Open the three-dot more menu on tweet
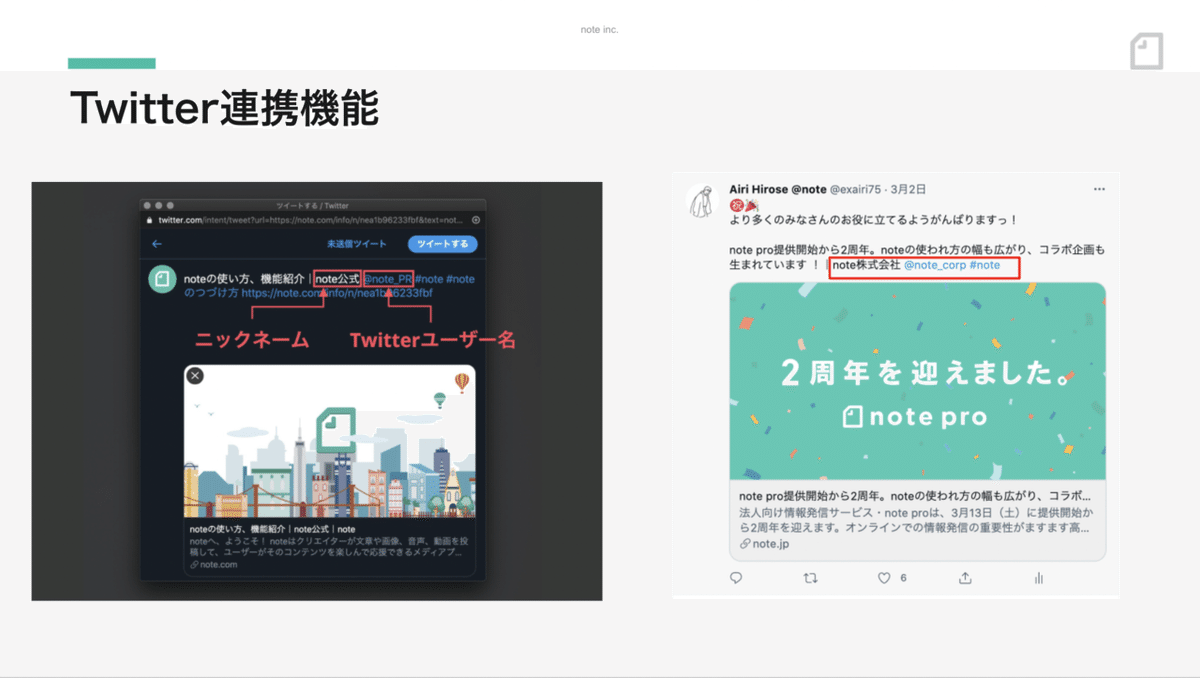The image size is (1200, 678). pyautogui.click(x=1100, y=189)
